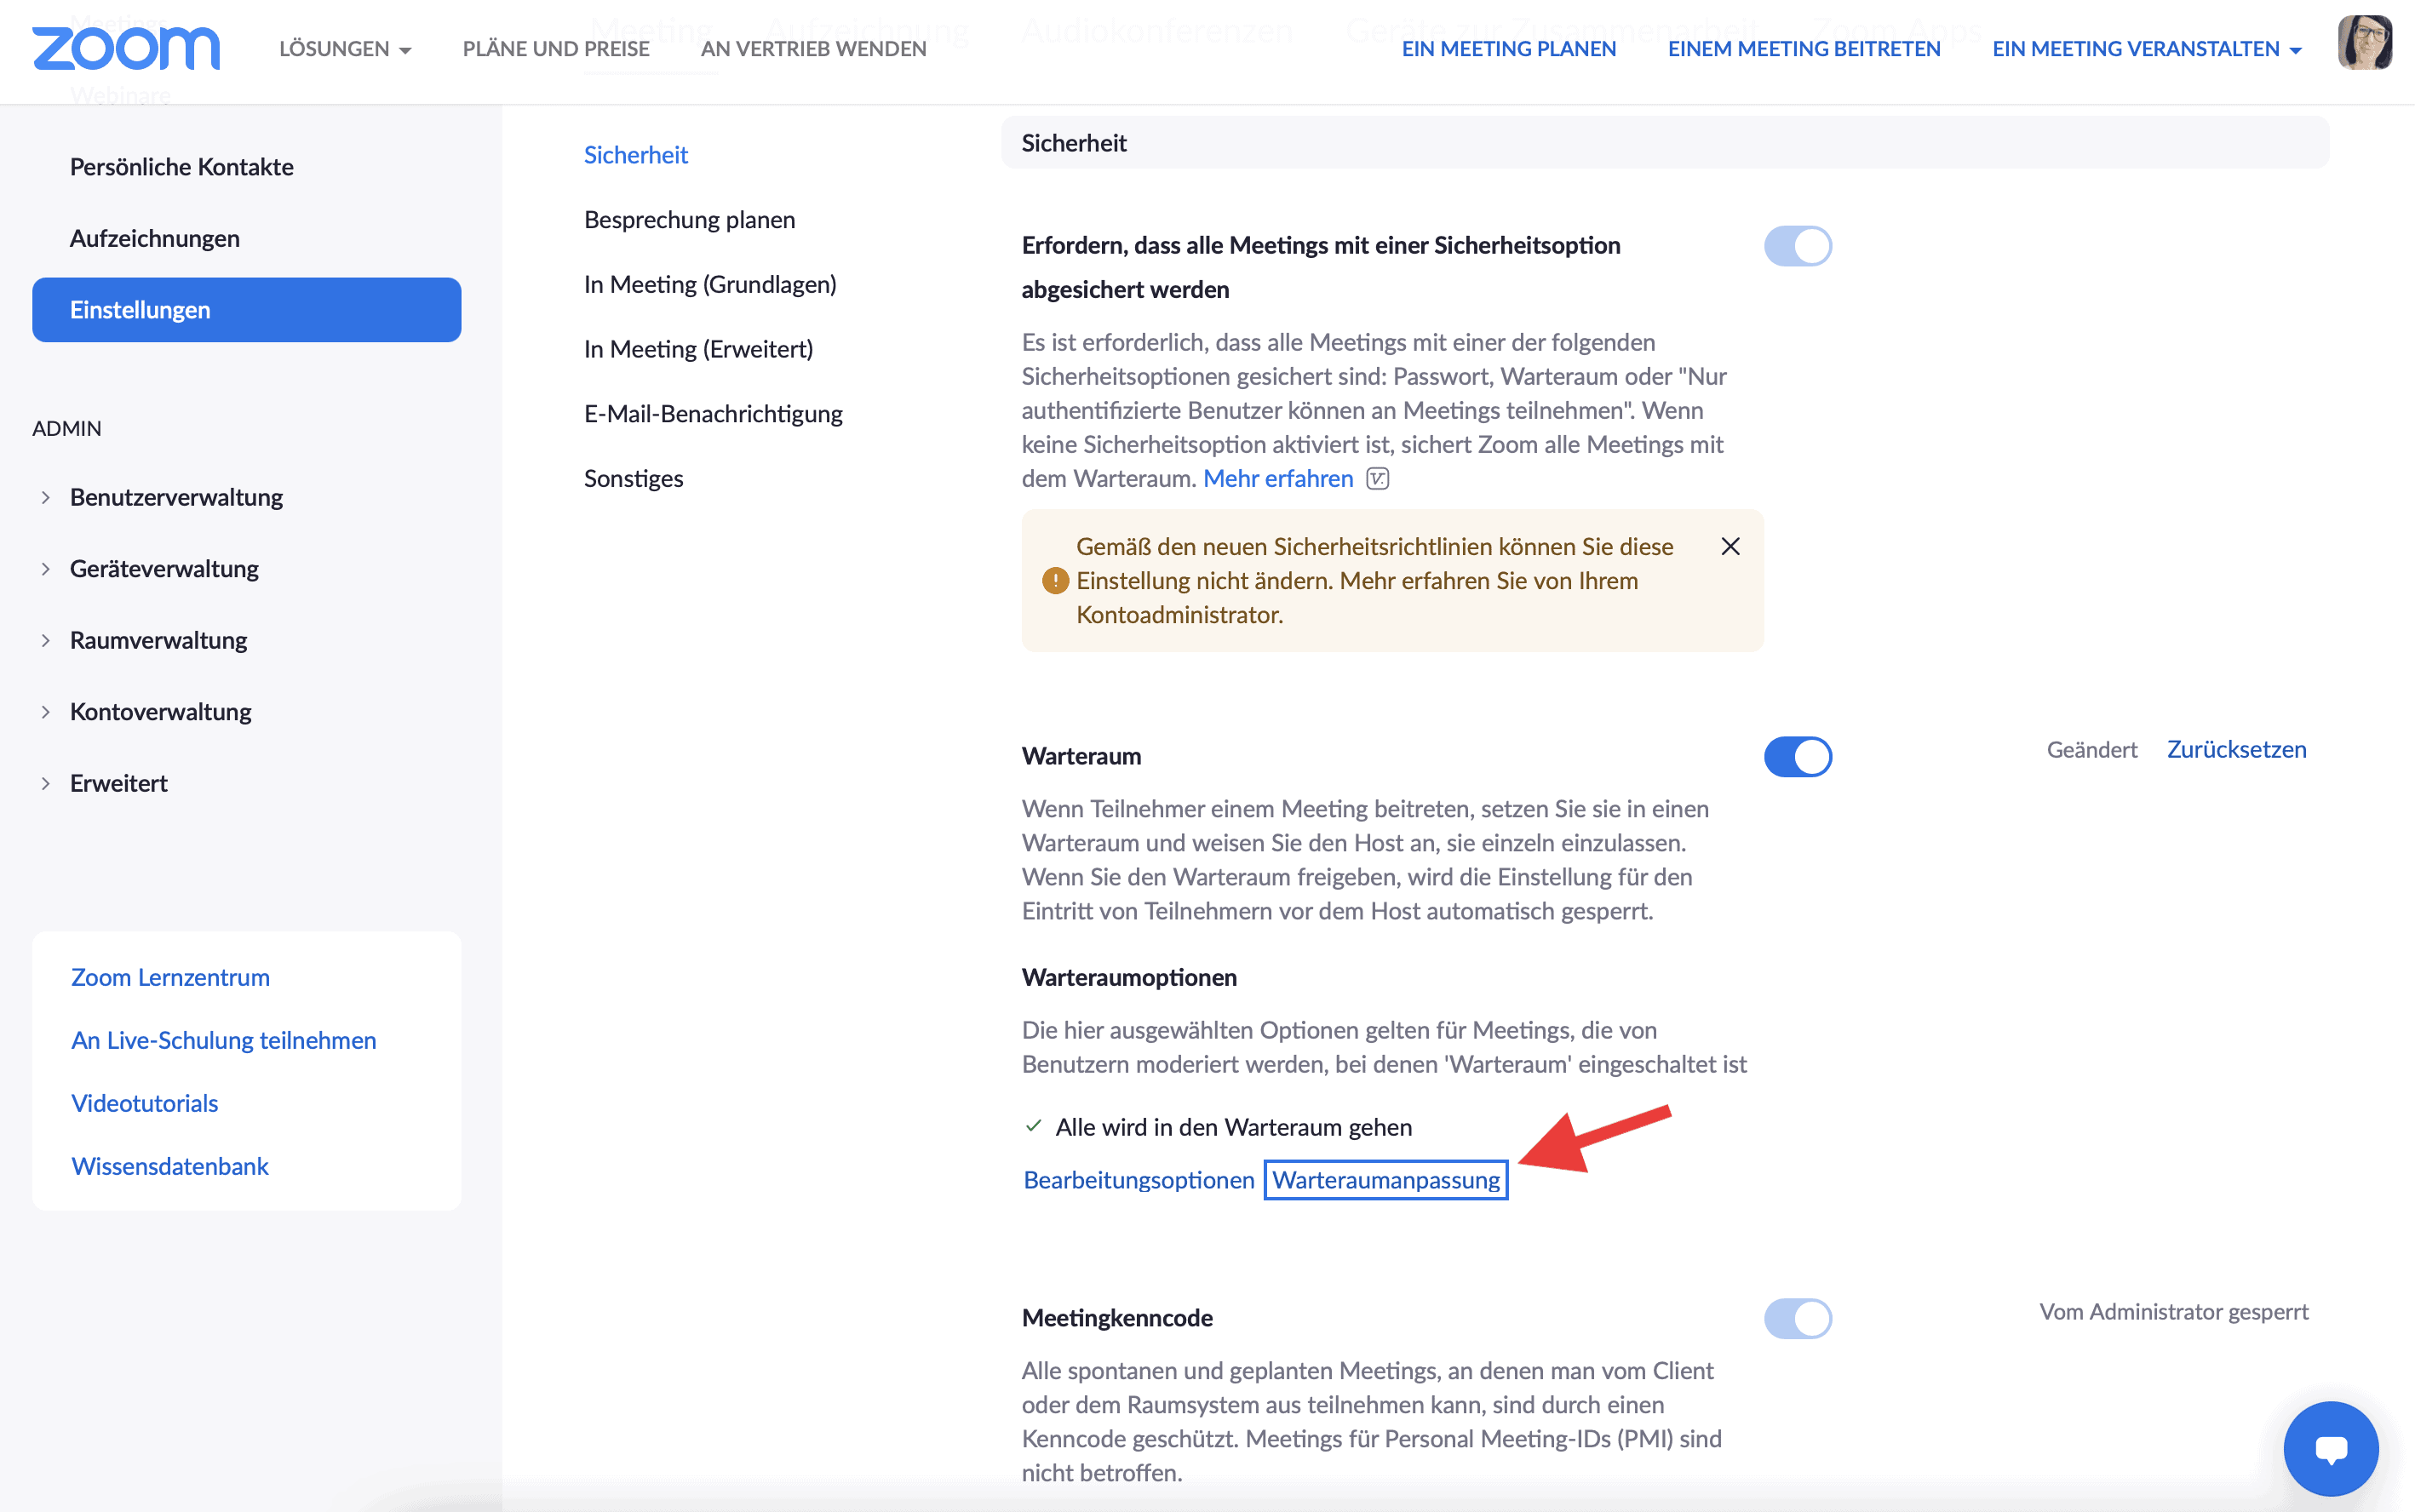Image resolution: width=2415 pixels, height=1512 pixels.
Task: Open the user profile avatar
Action: coord(2364,43)
